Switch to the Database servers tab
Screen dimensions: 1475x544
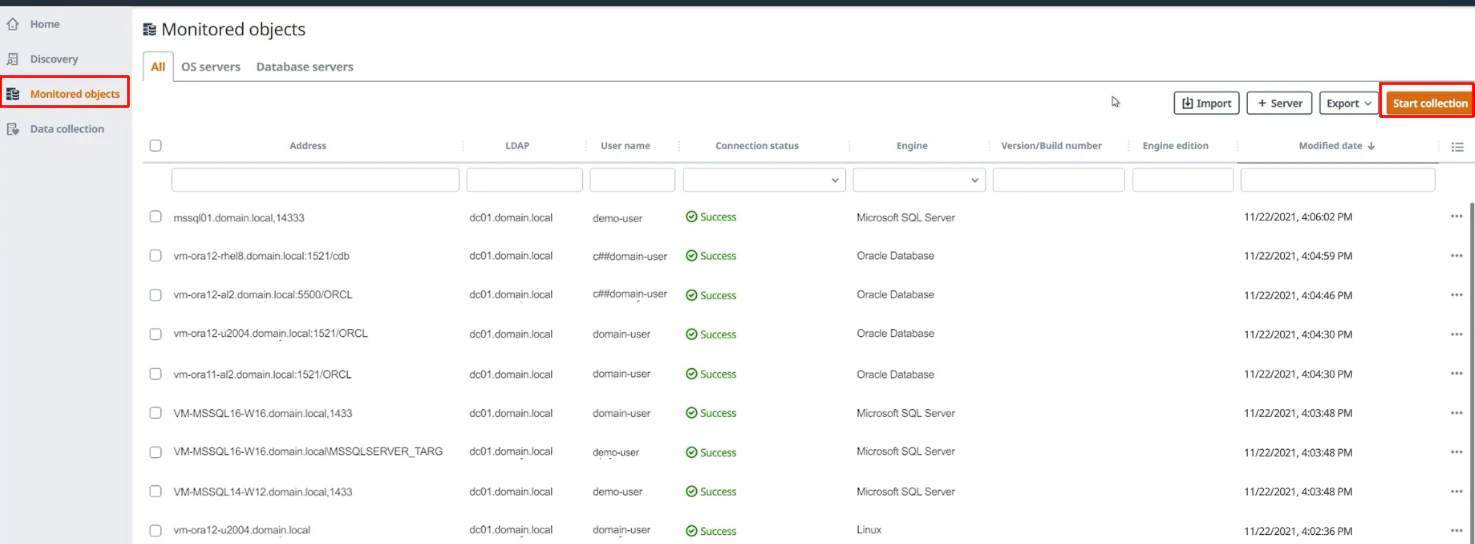(305, 67)
